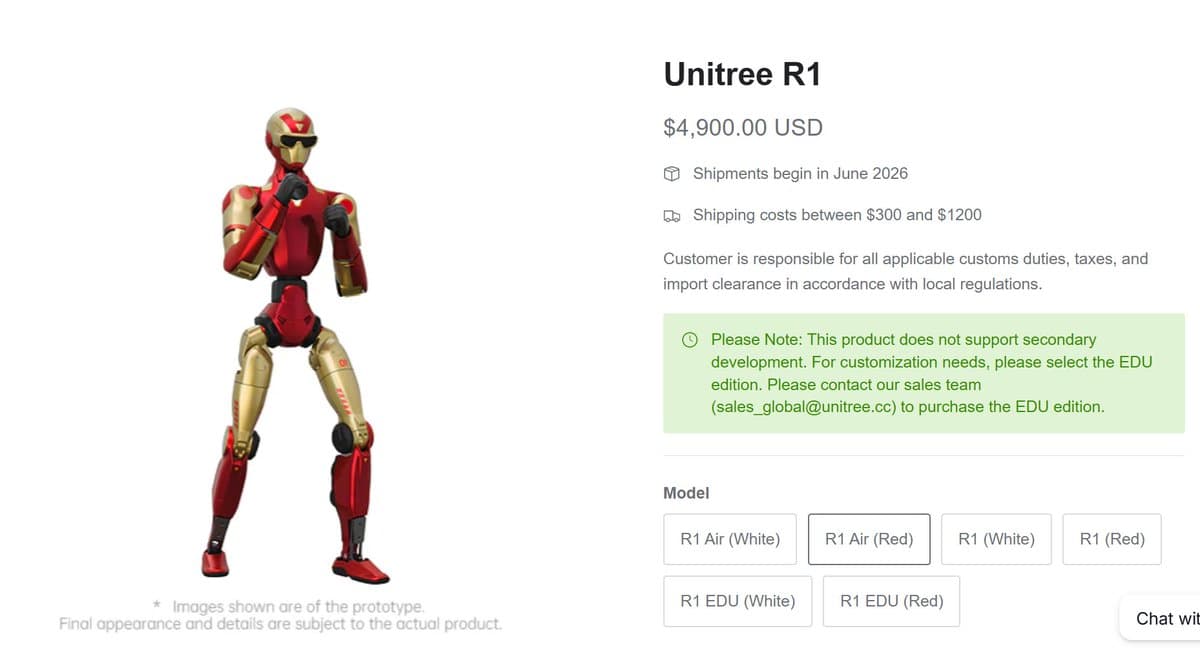The width and height of the screenshot is (1200, 653).
Task: Click the green Please Note notice box
Action: point(924,373)
